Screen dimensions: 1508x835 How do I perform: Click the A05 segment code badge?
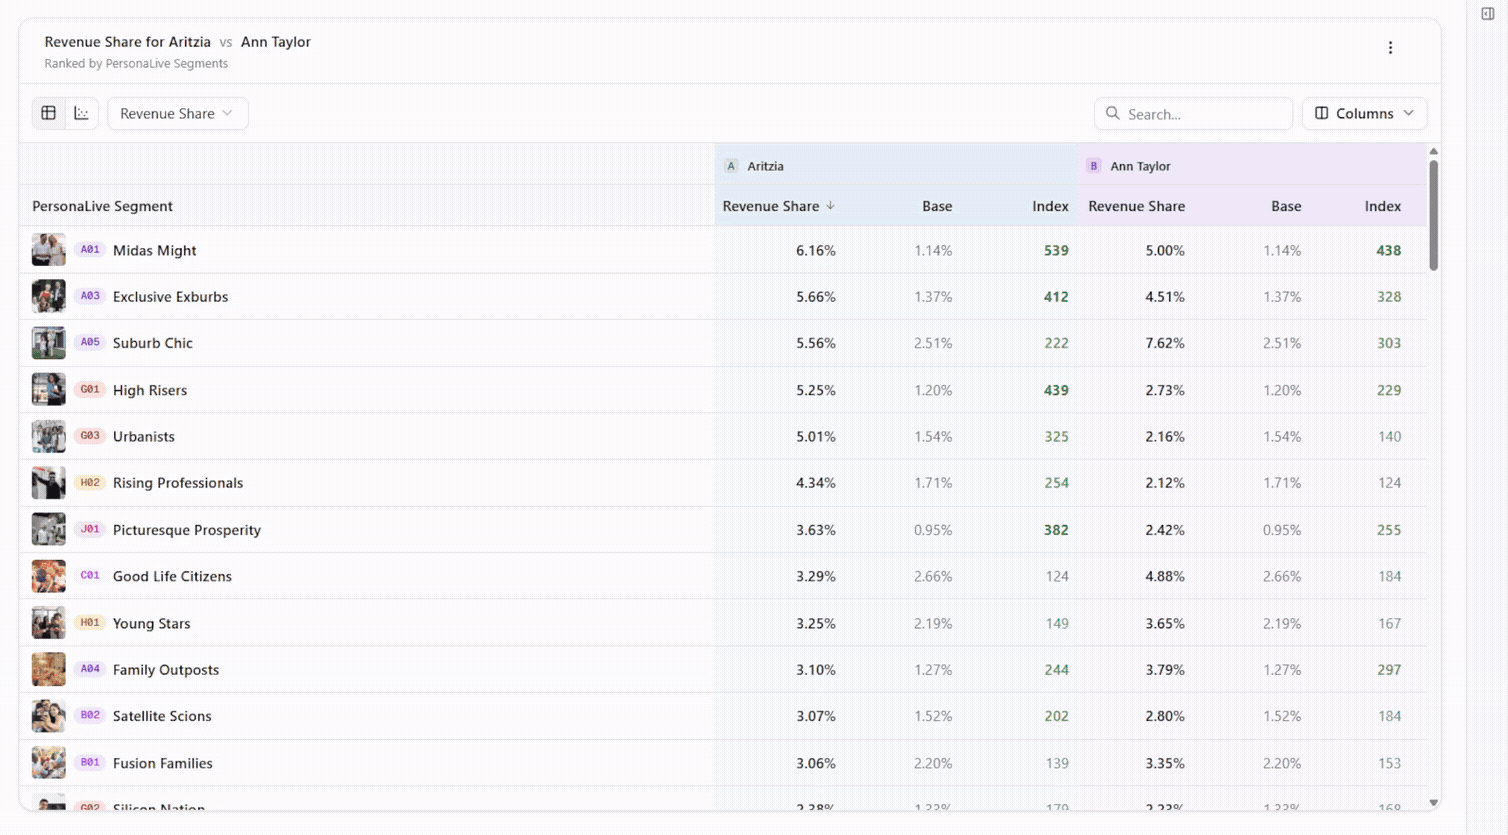(x=90, y=342)
